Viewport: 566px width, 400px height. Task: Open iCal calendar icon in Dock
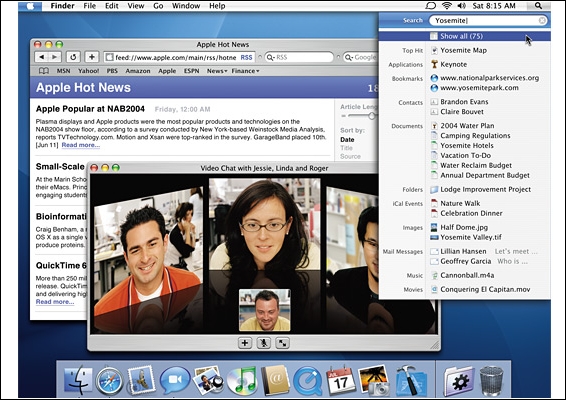point(340,381)
